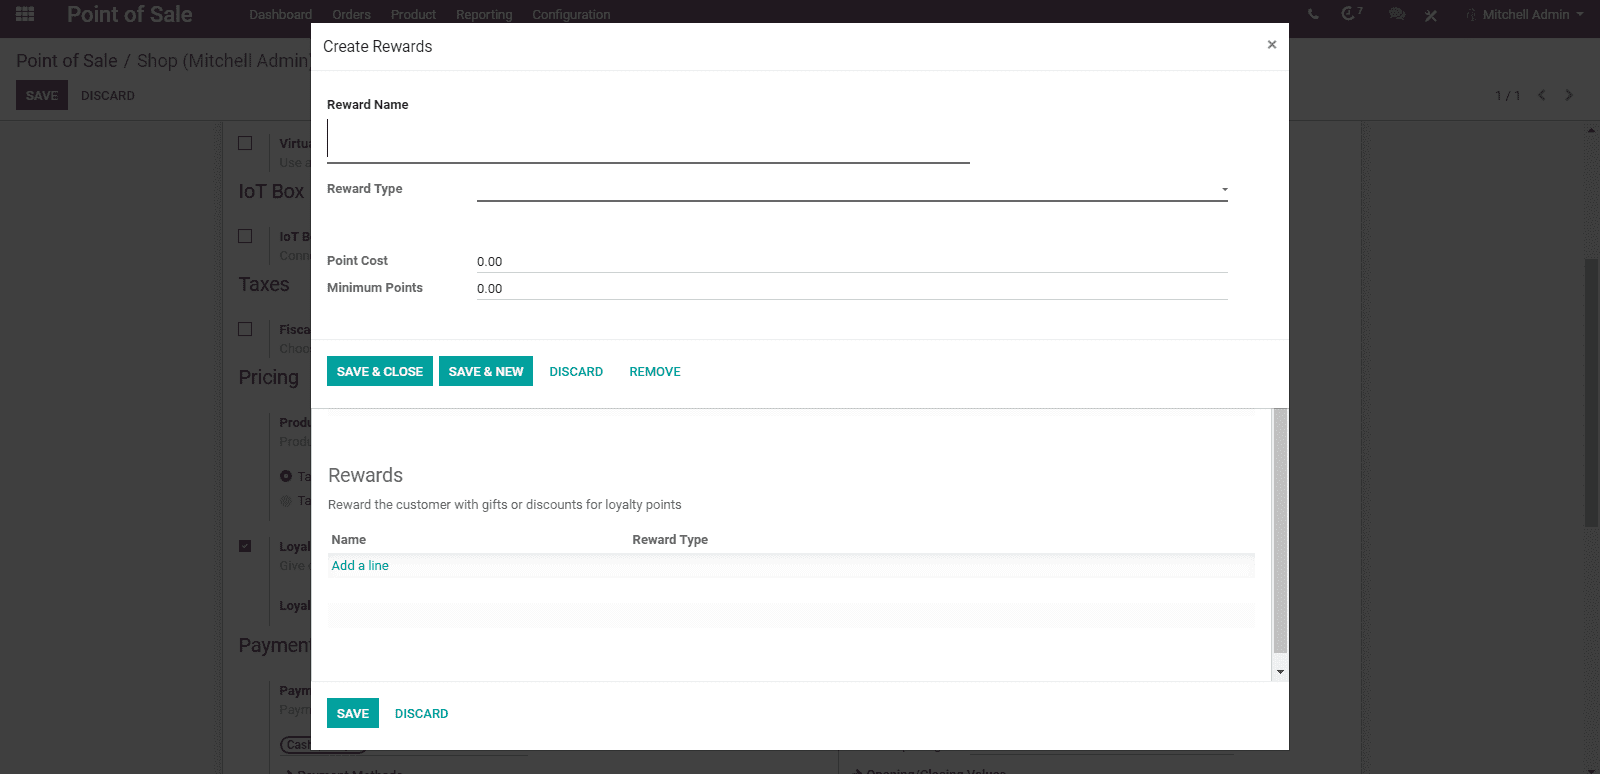Viewport: 1600px width, 774px height.
Task: Sort by Reward Type column header
Action: 670,539
